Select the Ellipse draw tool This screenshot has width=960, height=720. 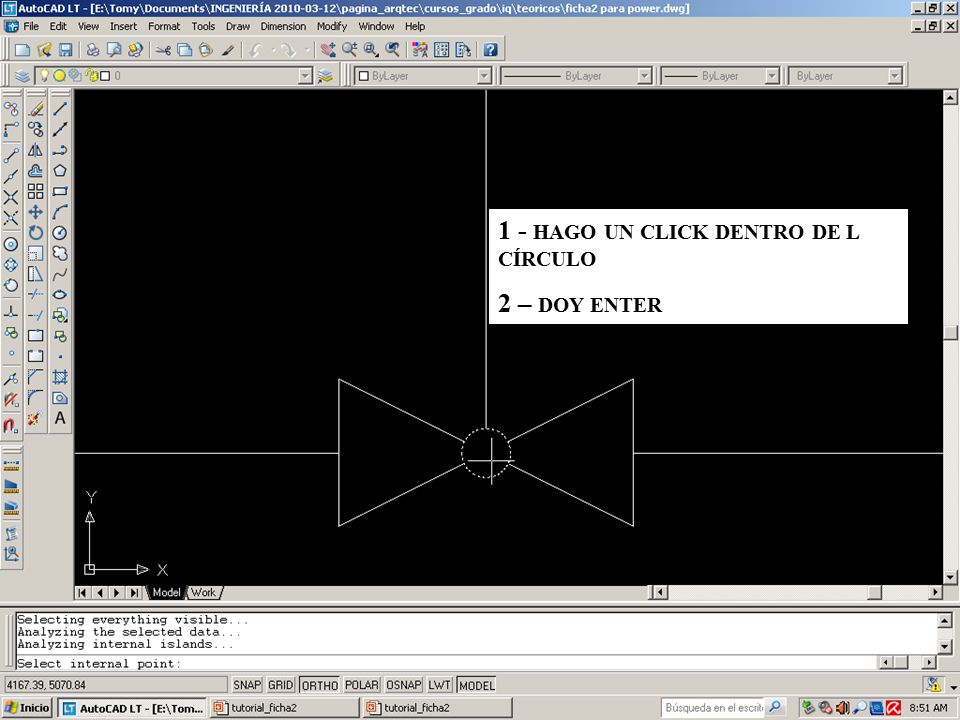coord(60,294)
